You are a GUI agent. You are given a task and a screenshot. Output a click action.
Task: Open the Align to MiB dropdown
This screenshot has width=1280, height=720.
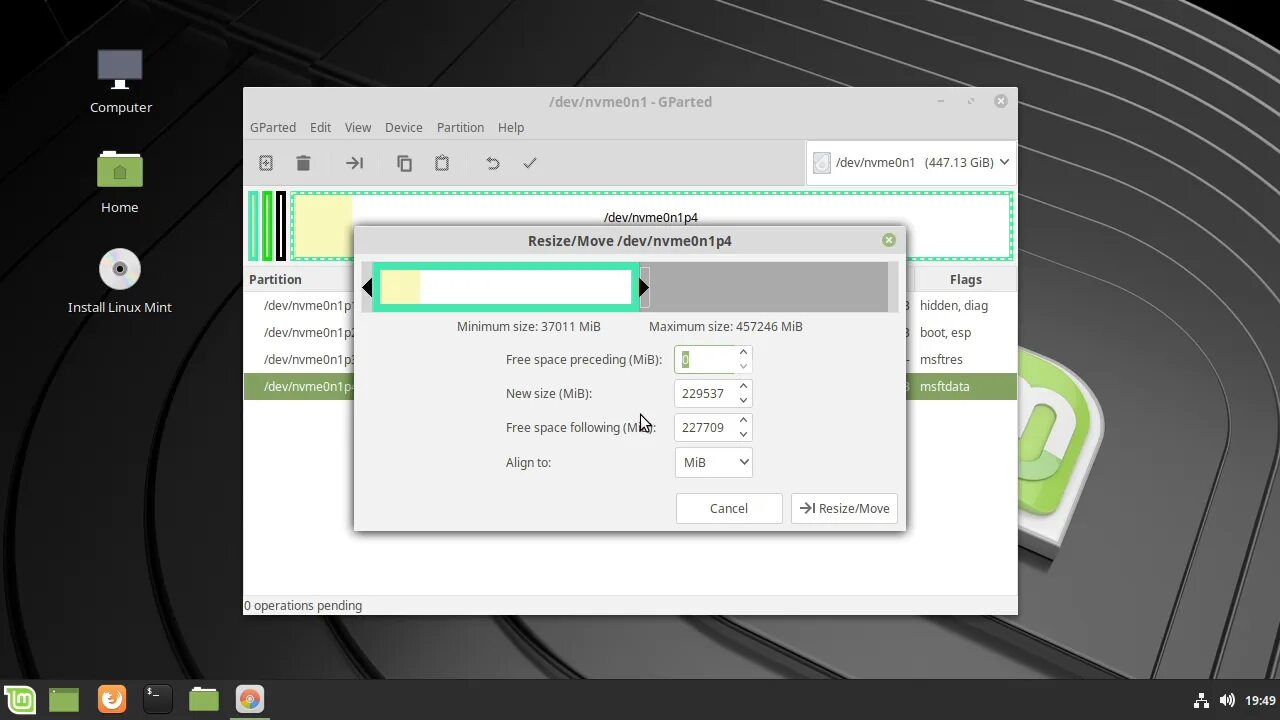point(714,462)
